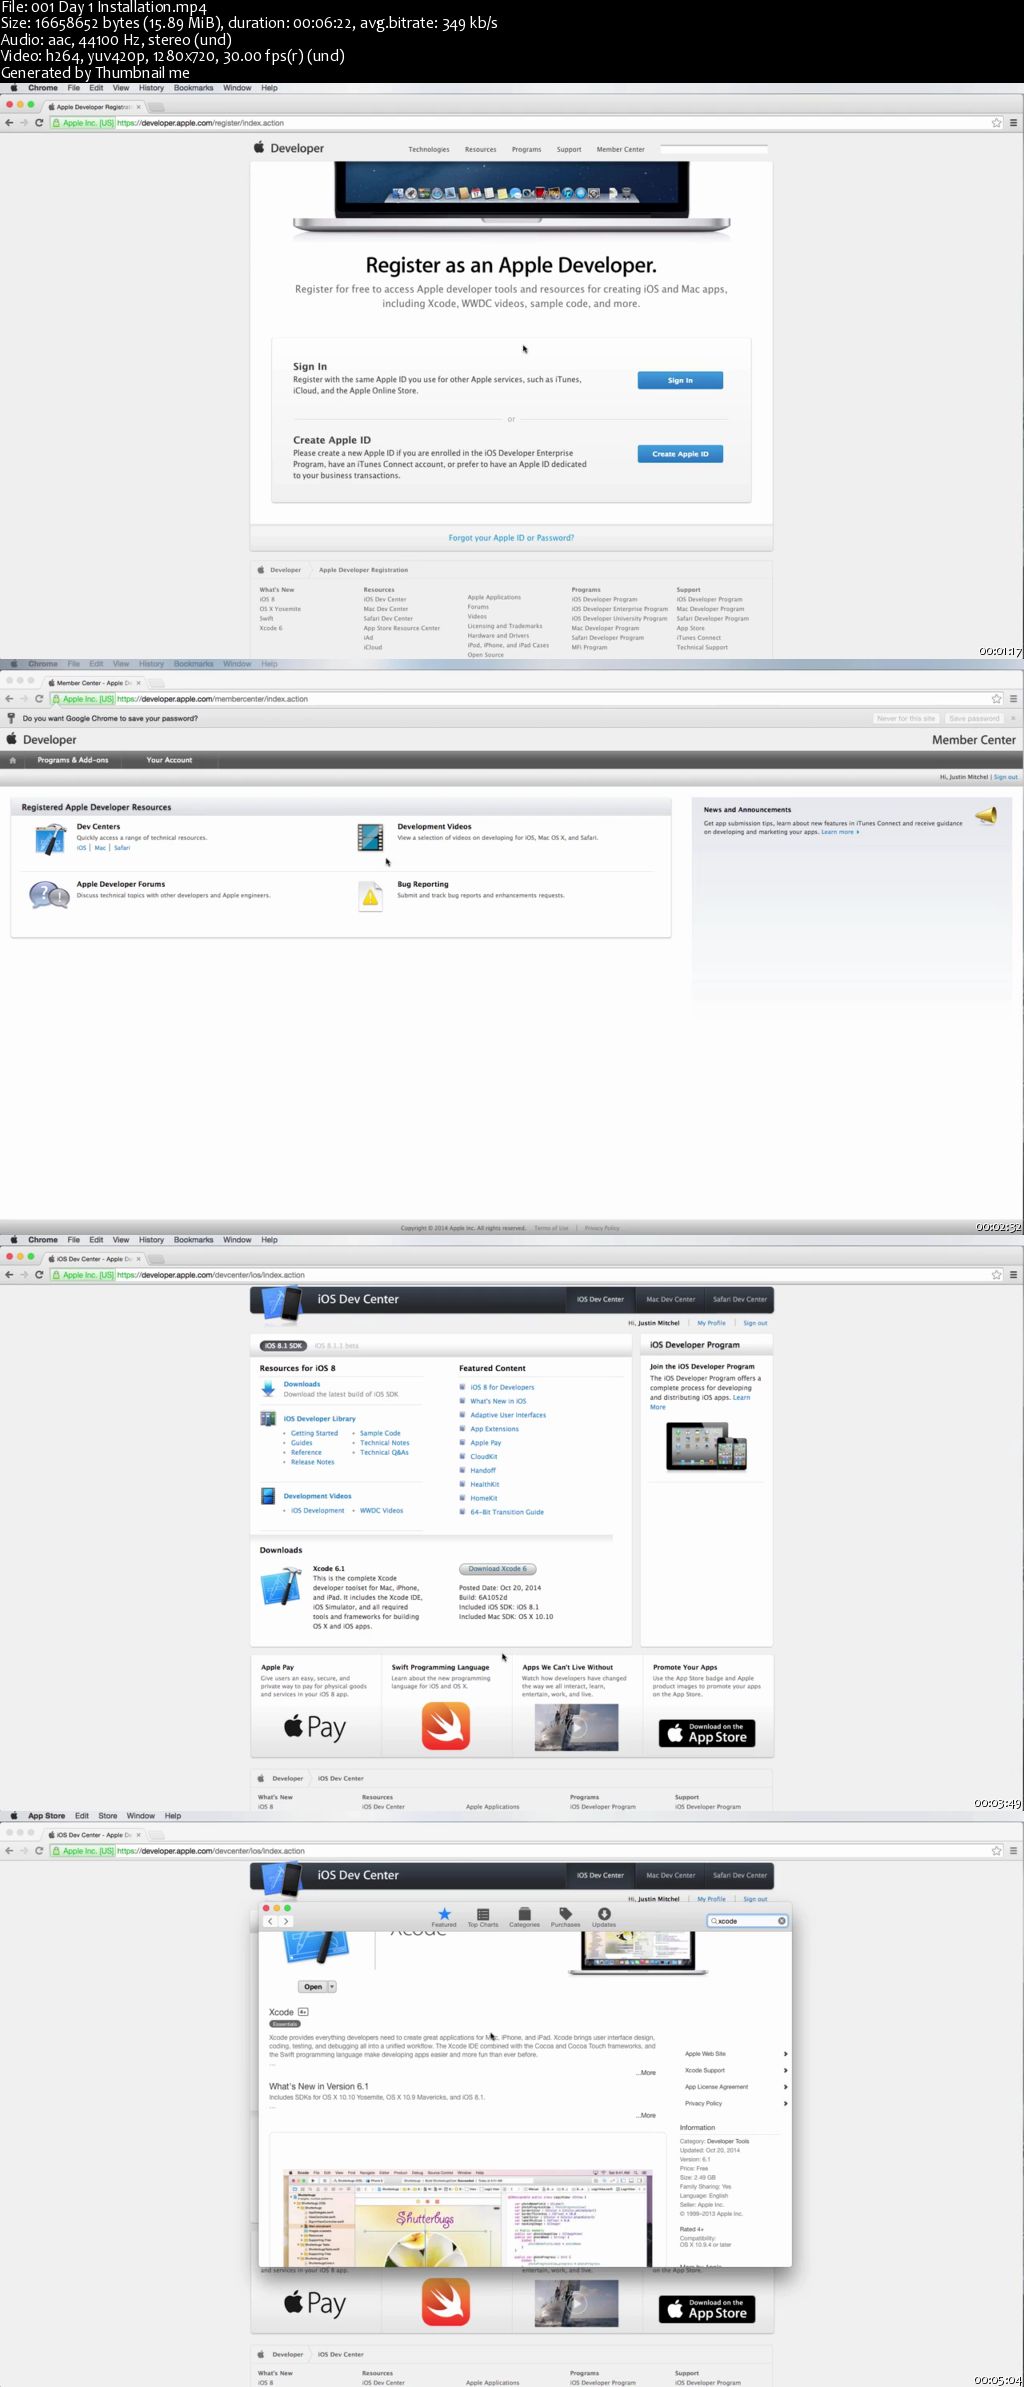The image size is (1024, 2387).
Task: Click the iOS Developer Library books icon
Action: 268,1418
